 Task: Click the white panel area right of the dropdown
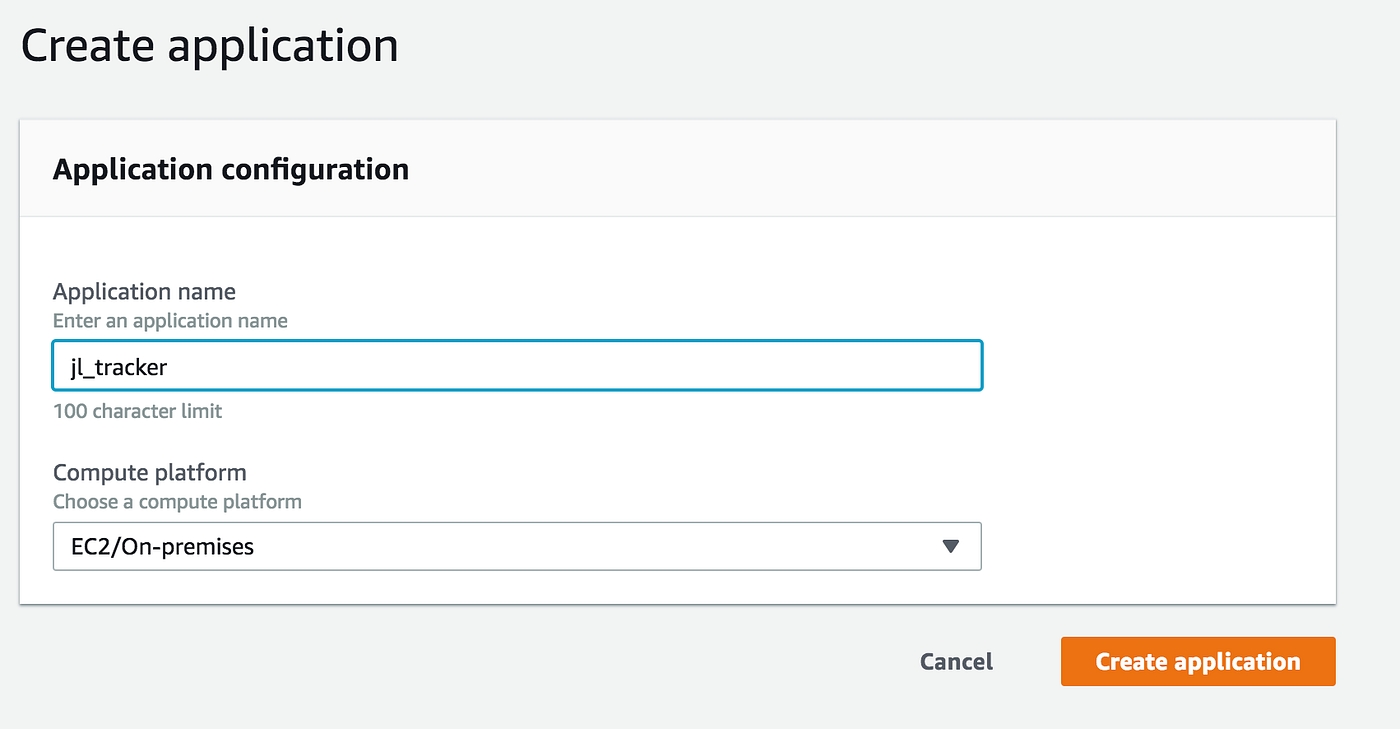pos(1150,546)
